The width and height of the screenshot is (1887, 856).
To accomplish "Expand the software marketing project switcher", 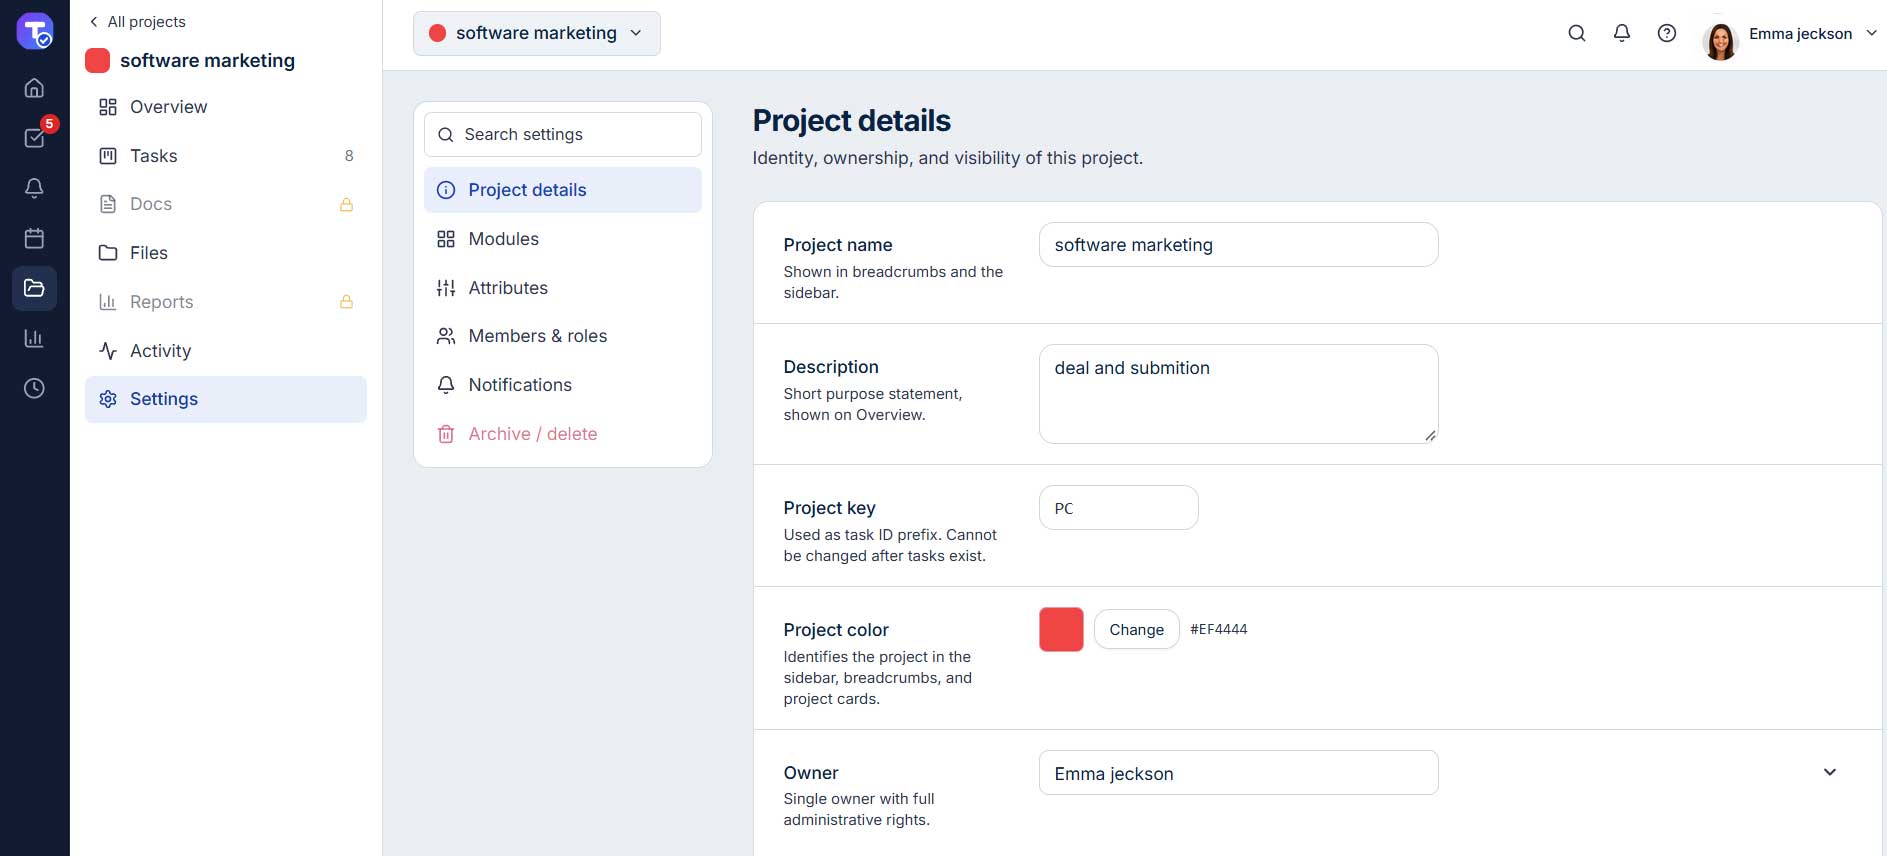I will (537, 33).
